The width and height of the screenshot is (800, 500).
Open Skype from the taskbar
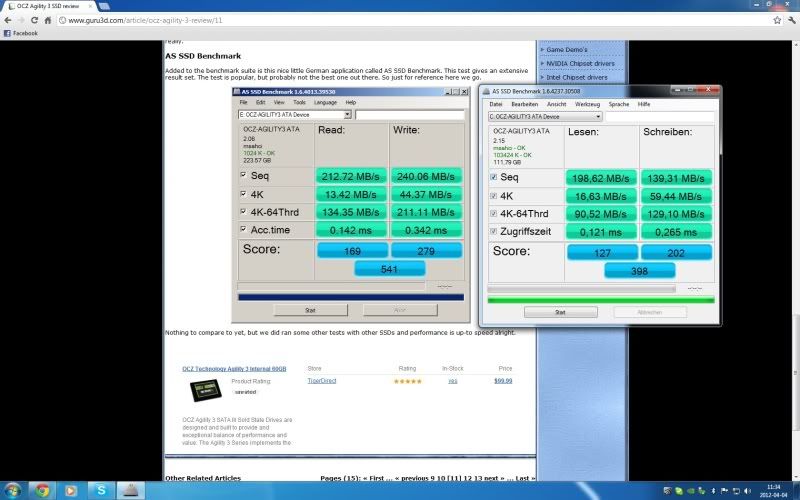101,490
